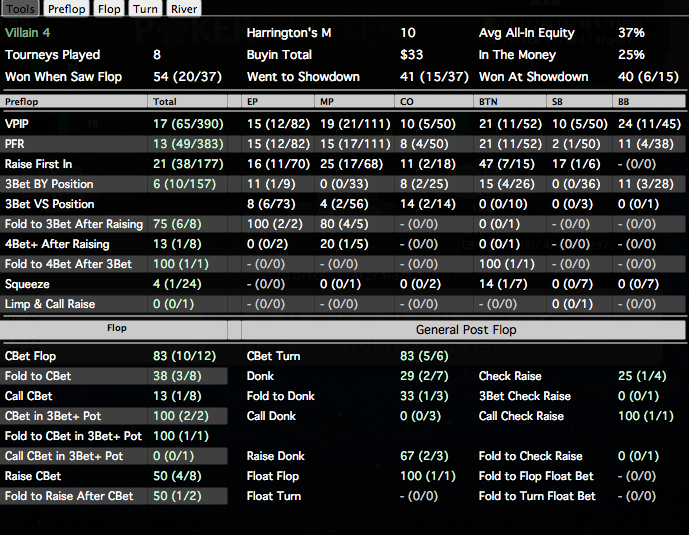Click Raise First In BTN value 47 (7/15)
This screenshot has width=689, height=535.
tap(507, 164)
